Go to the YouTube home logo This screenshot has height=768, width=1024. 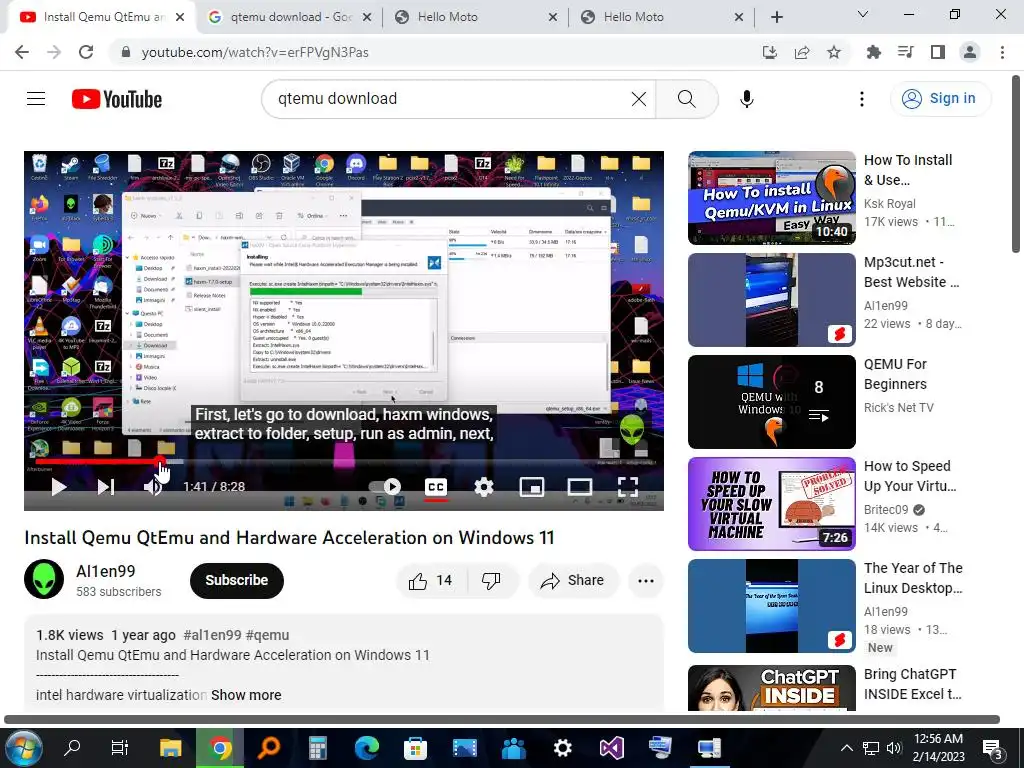[116, 99]
